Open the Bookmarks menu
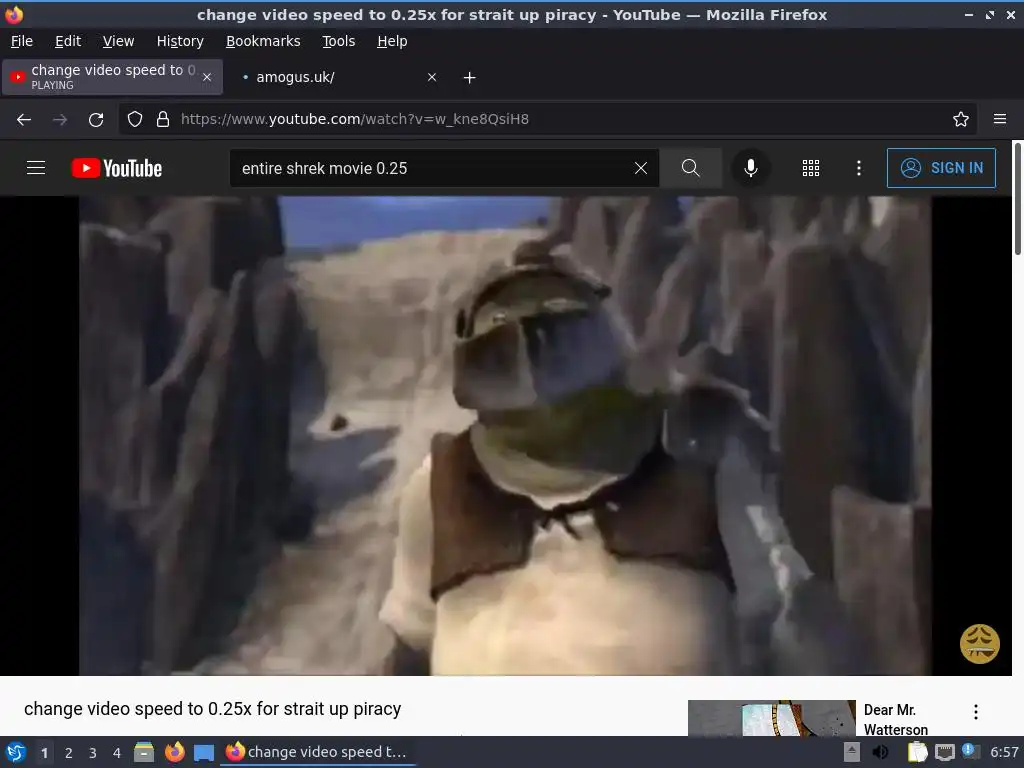The height and width of the screenshot is (768, 1024). coord(263,41)
